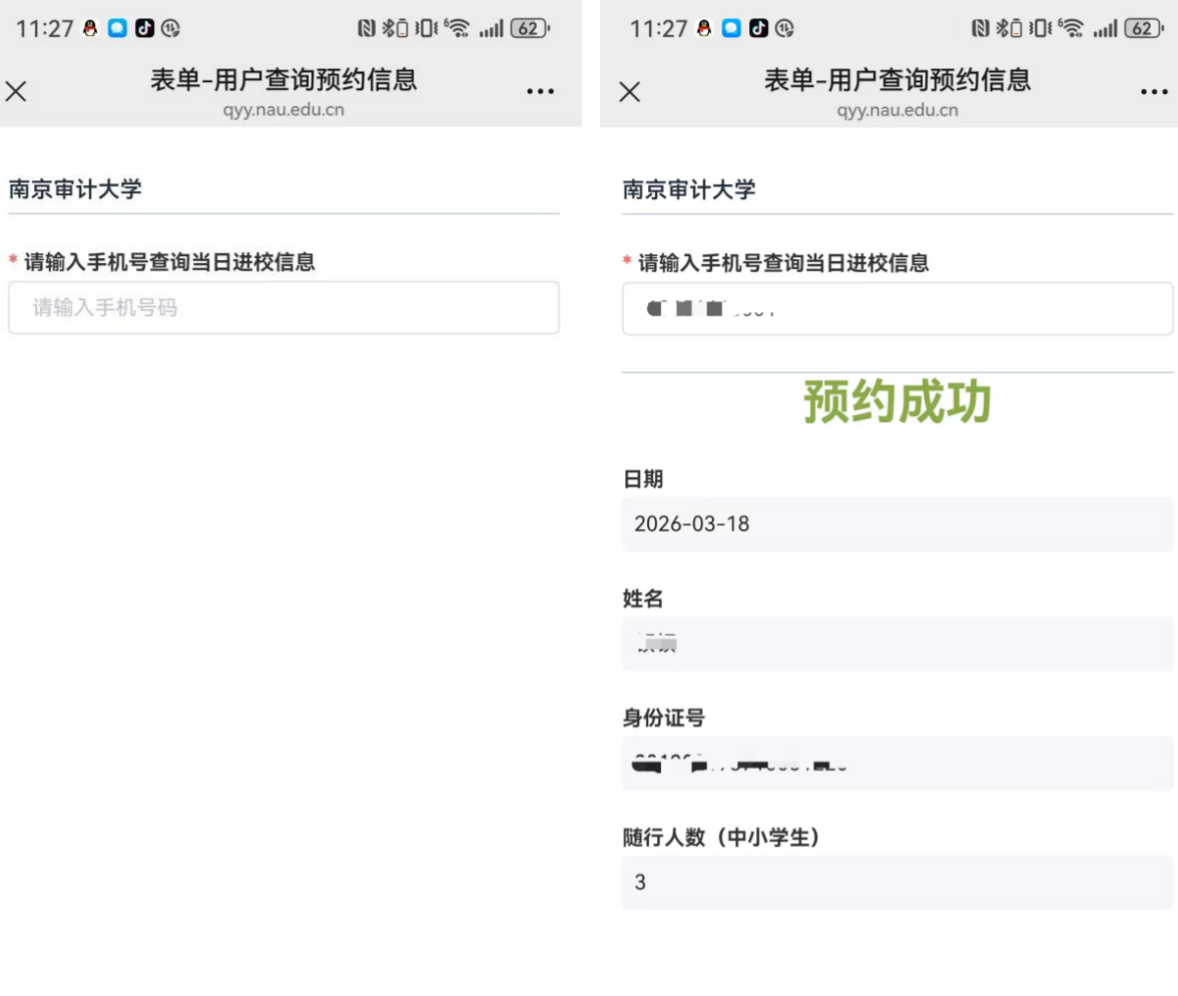The image size is (1178, 996).
Task: Tap the battery indicator in the right status bar
Action: [x=1143, y=29]
